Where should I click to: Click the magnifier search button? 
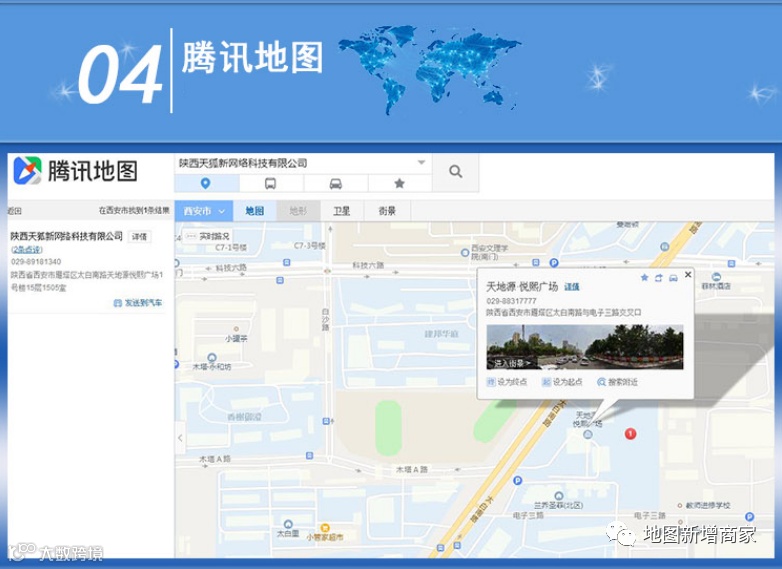tap(455, 172)
